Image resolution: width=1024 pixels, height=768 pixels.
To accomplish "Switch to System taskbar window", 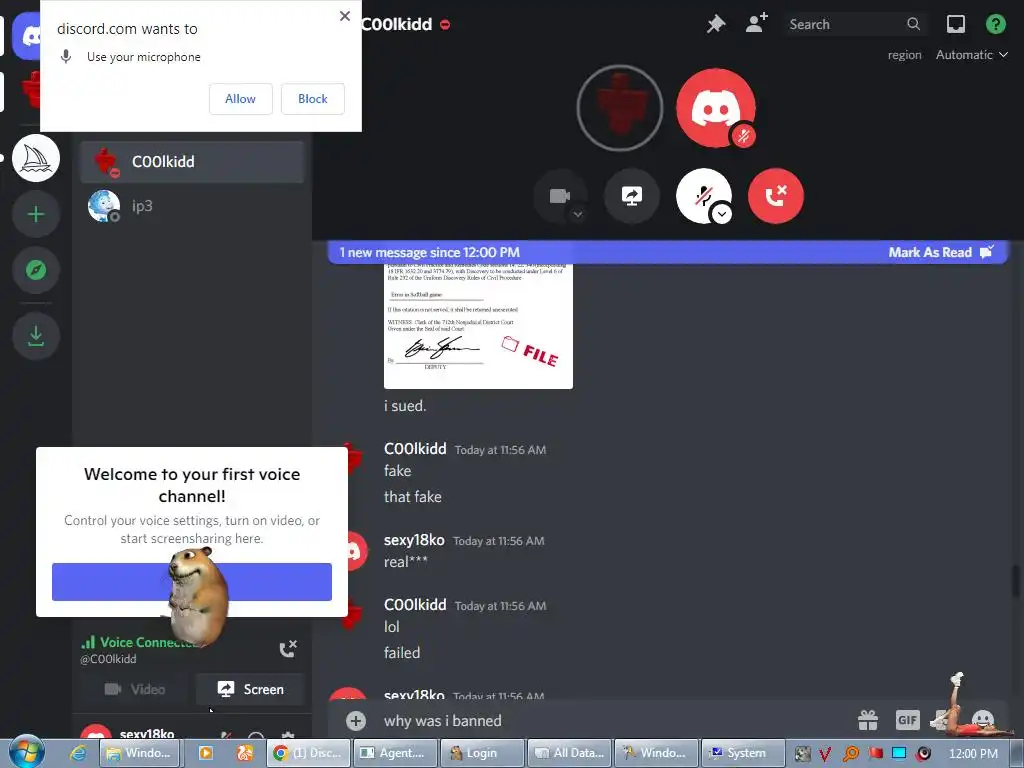I will coord(742,754).
